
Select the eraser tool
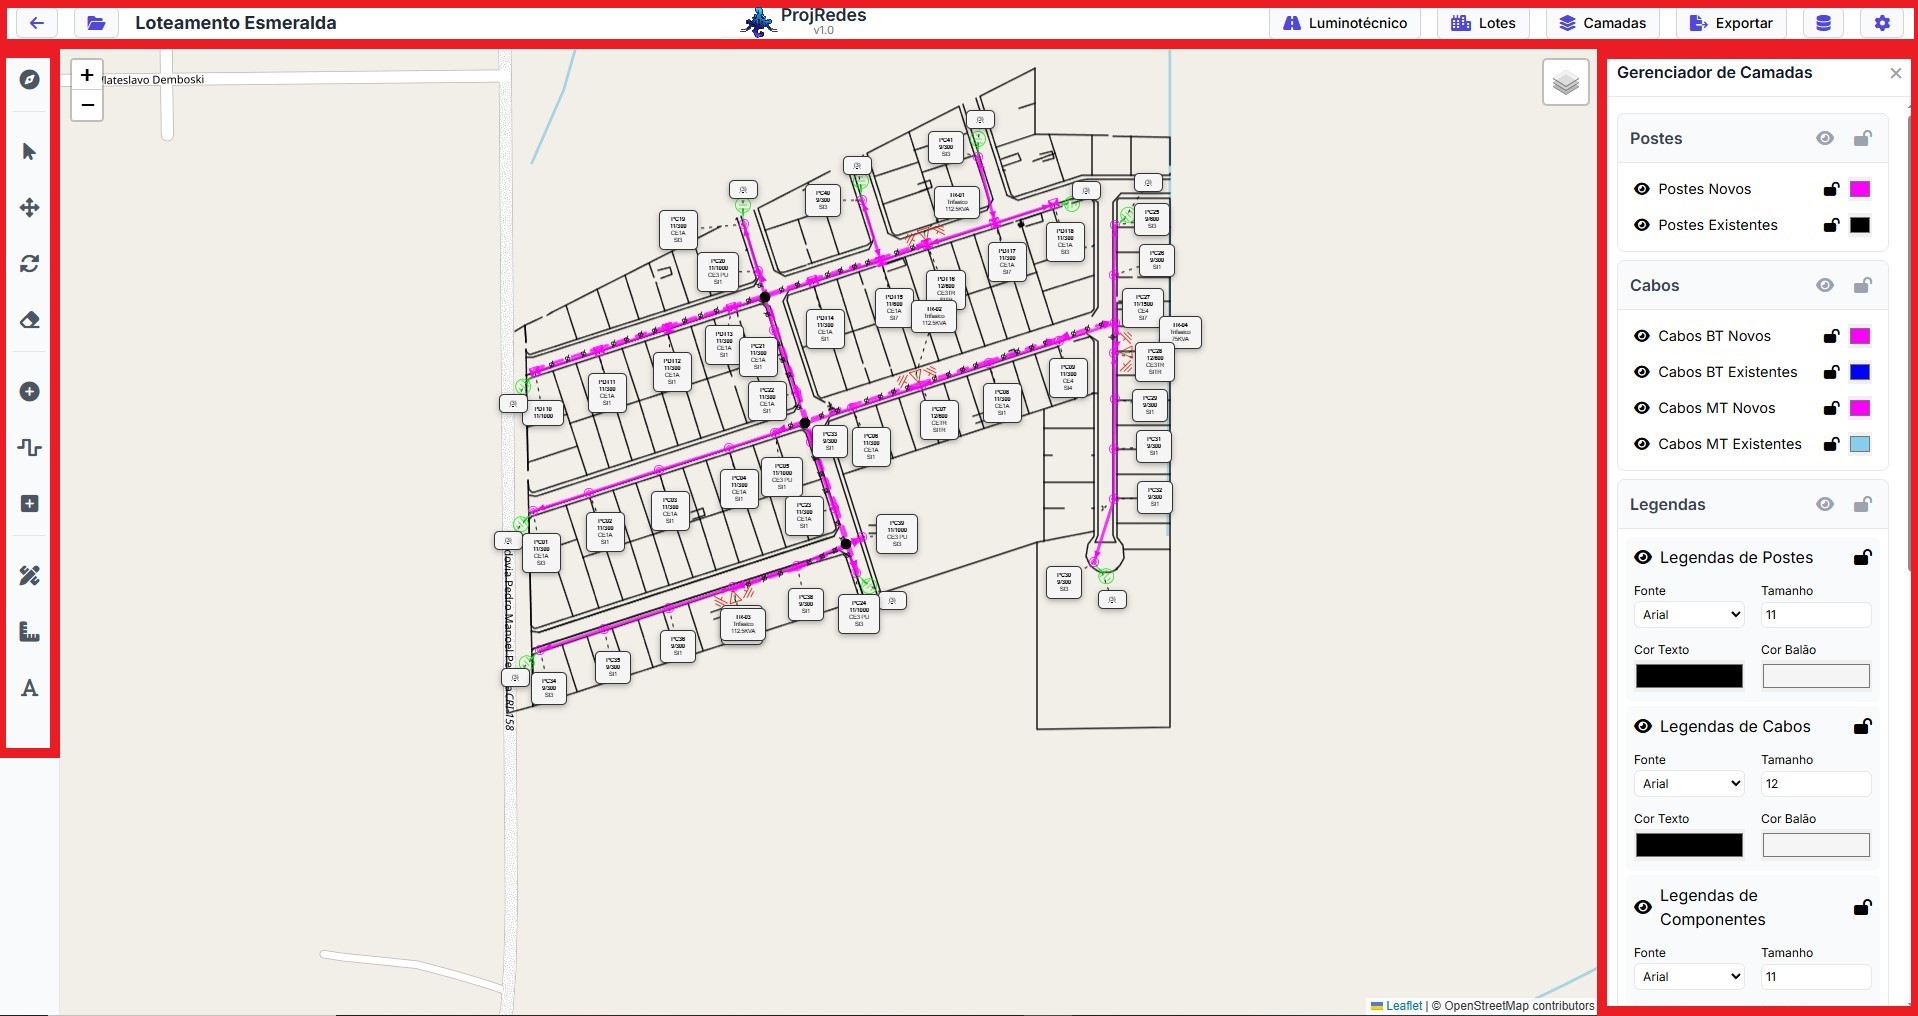[x=29, y=320]
